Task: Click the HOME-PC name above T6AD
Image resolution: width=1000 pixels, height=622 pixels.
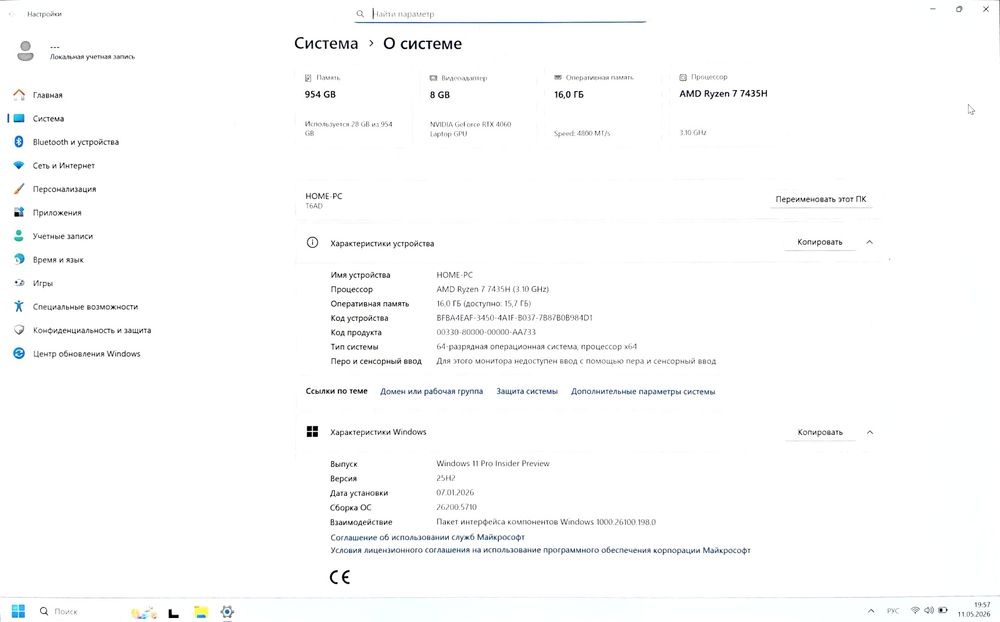Action: [323, 196]
